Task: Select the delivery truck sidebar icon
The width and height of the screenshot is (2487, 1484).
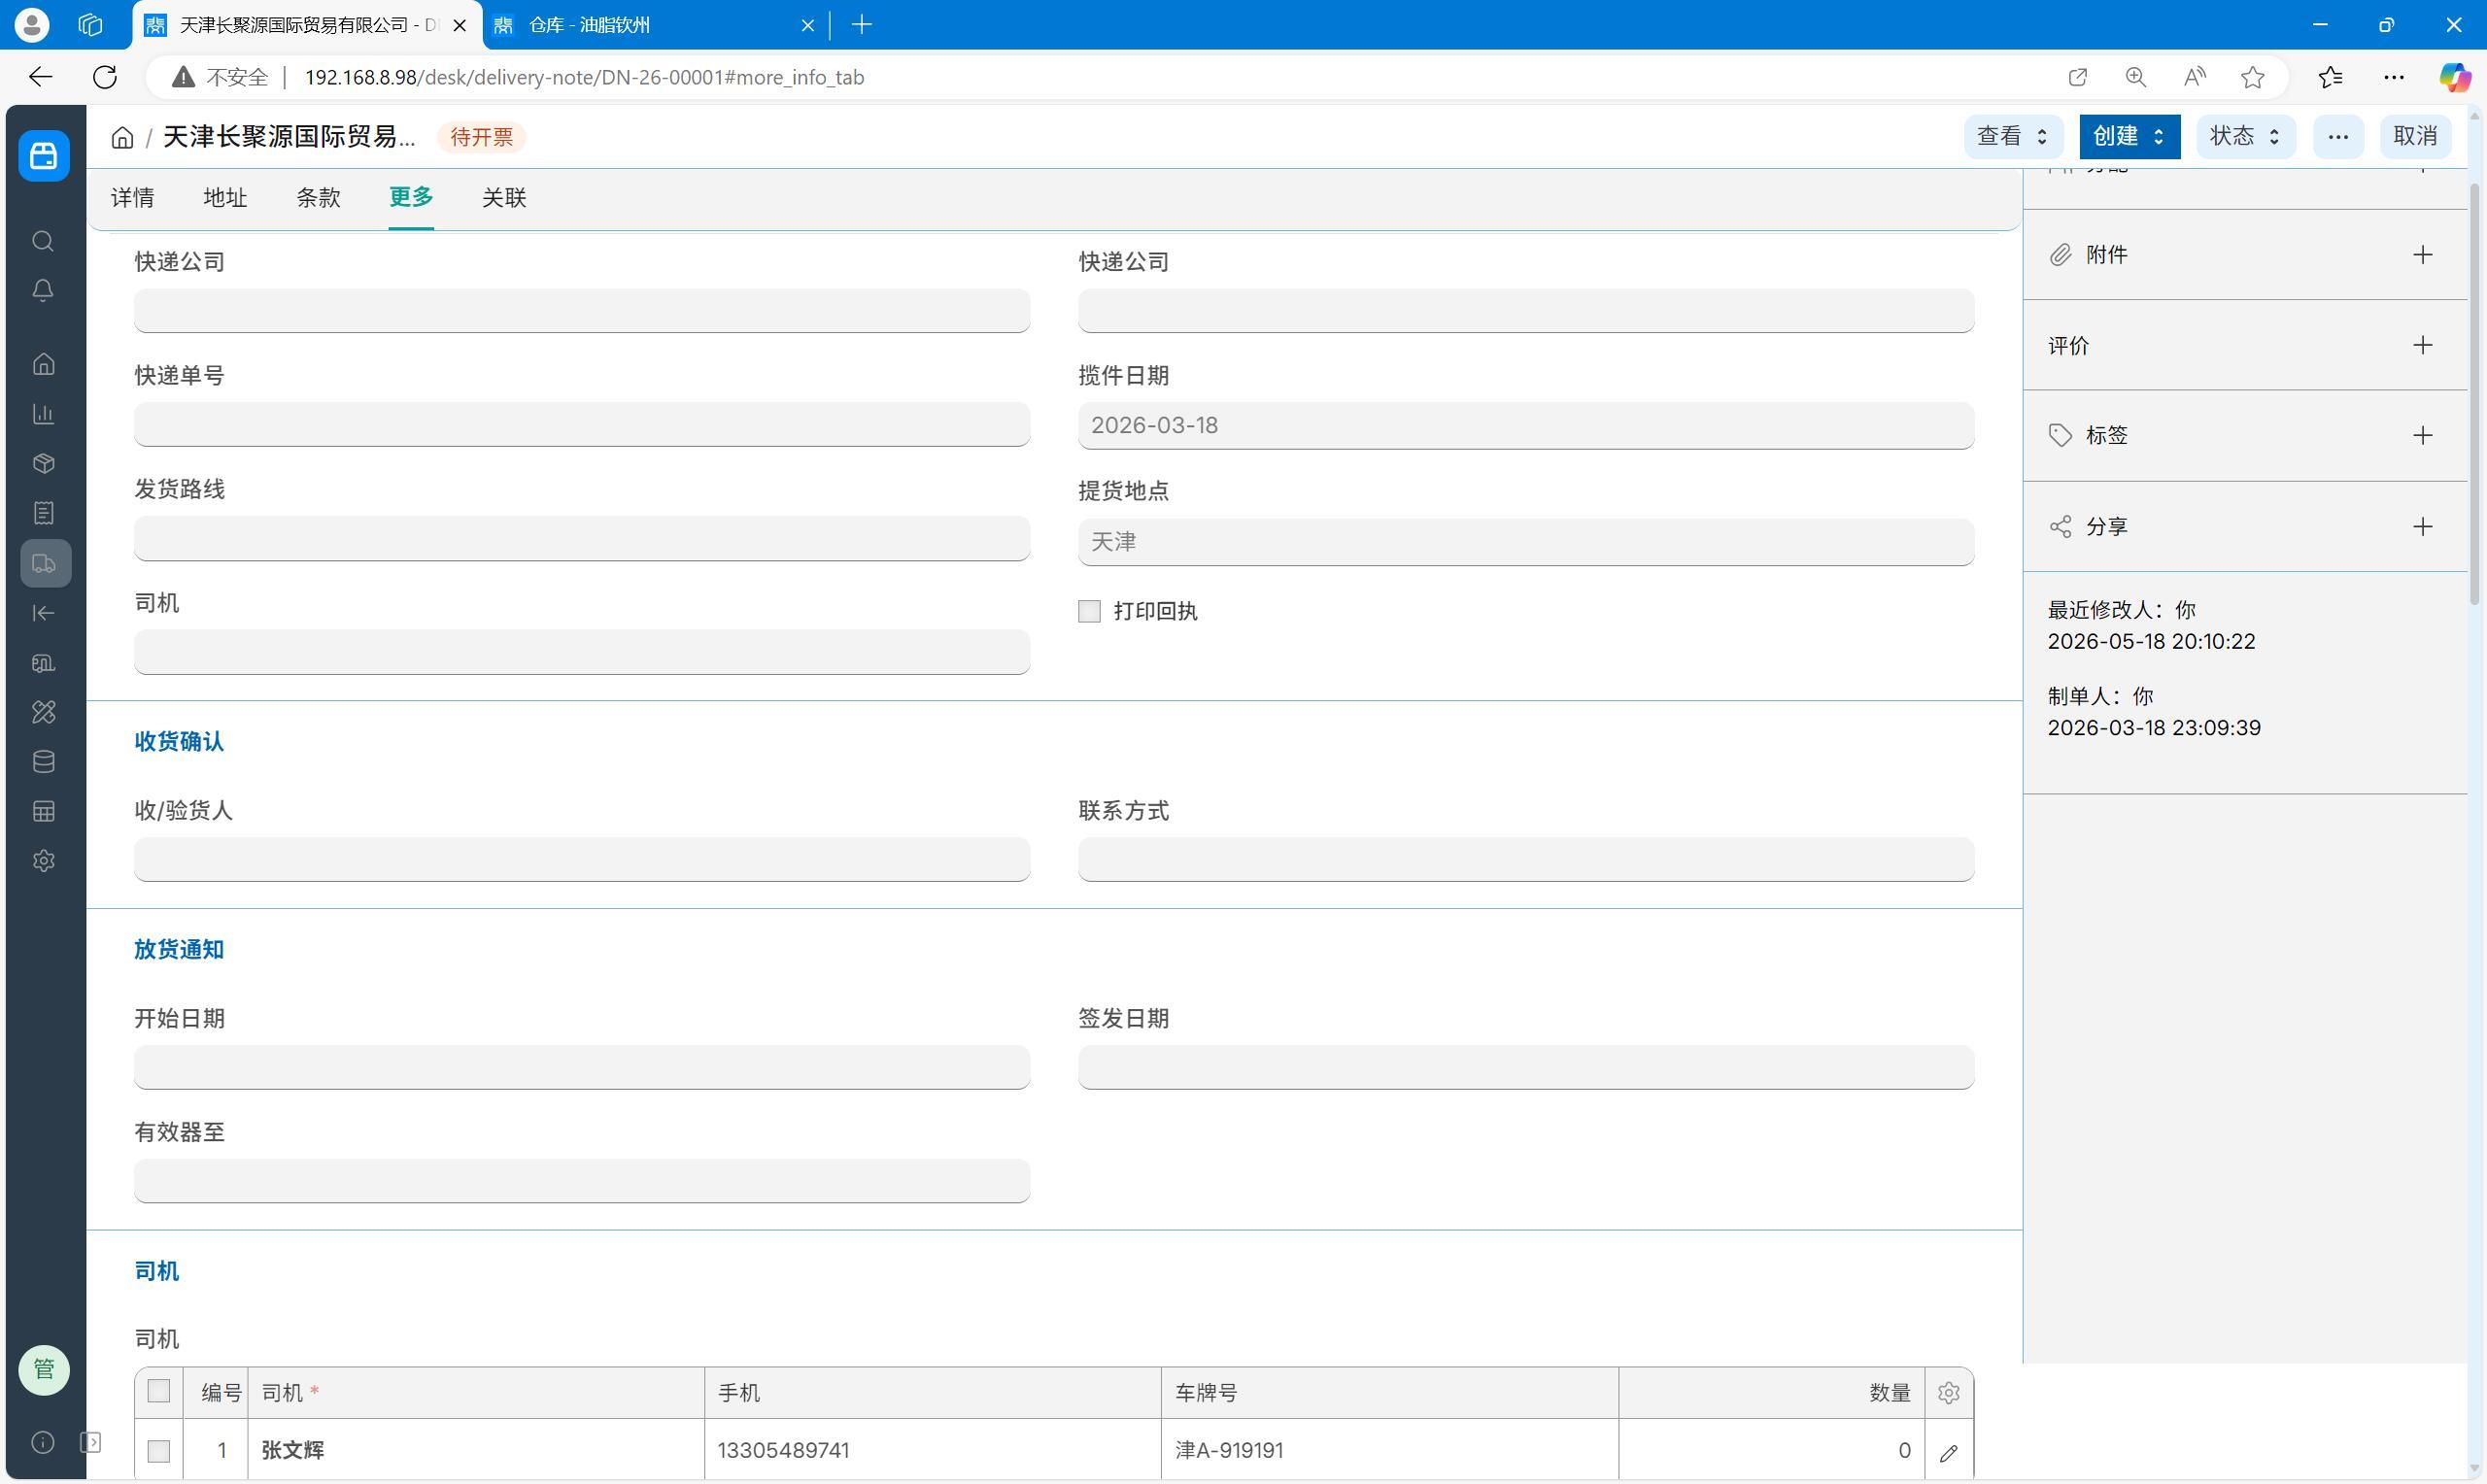Action: tap(45, 563)
